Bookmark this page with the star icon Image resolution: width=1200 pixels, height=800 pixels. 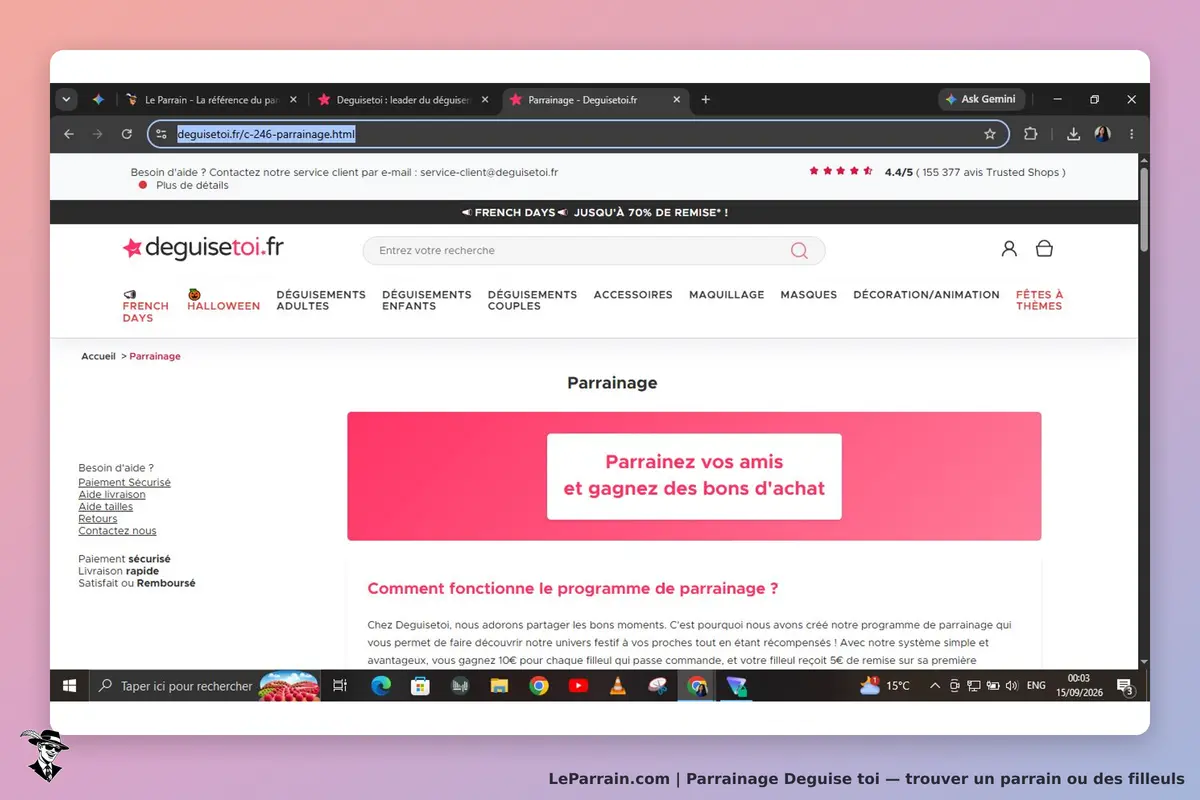[990, 134]
